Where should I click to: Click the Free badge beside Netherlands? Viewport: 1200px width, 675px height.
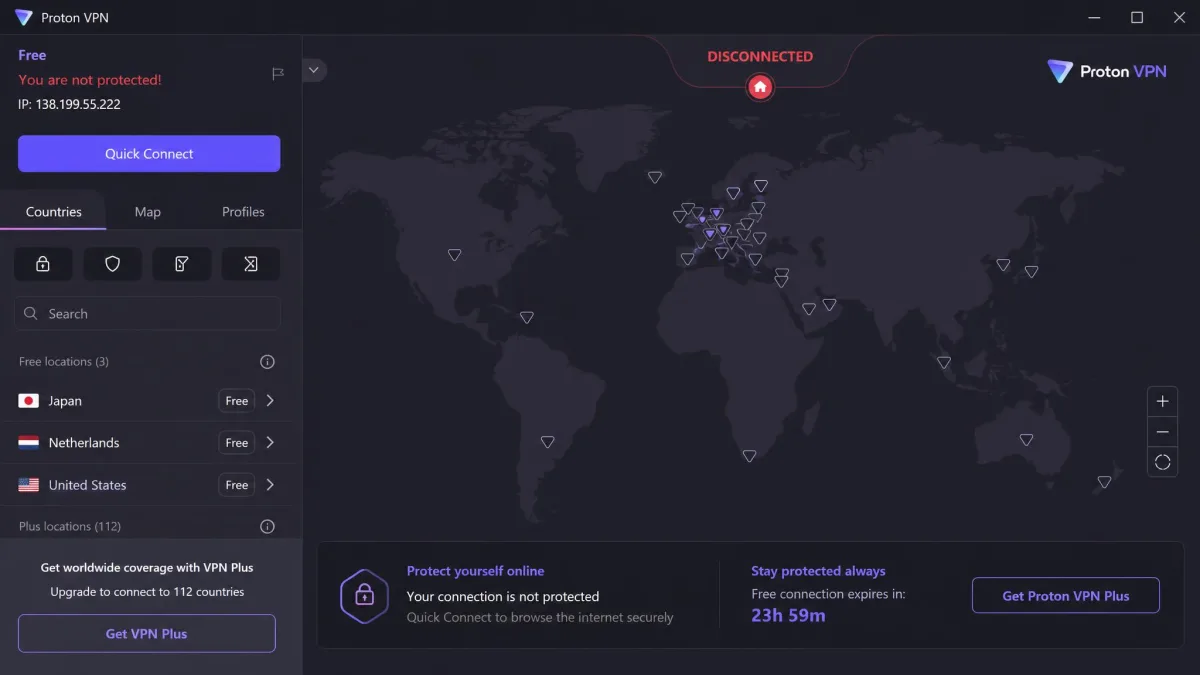point(237,443)
